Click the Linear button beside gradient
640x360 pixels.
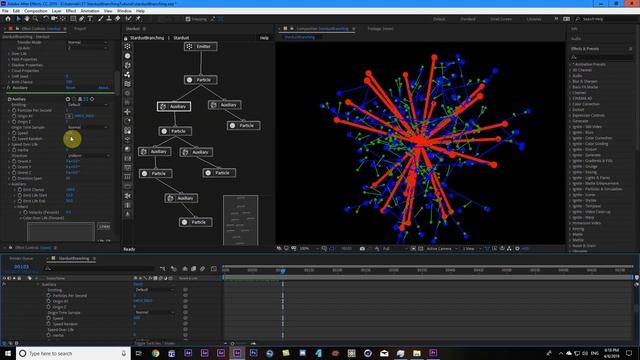coord(104,227)
